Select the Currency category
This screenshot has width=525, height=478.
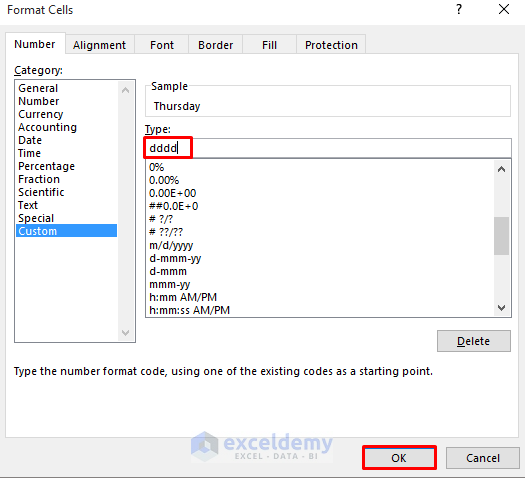click(67, 114)
